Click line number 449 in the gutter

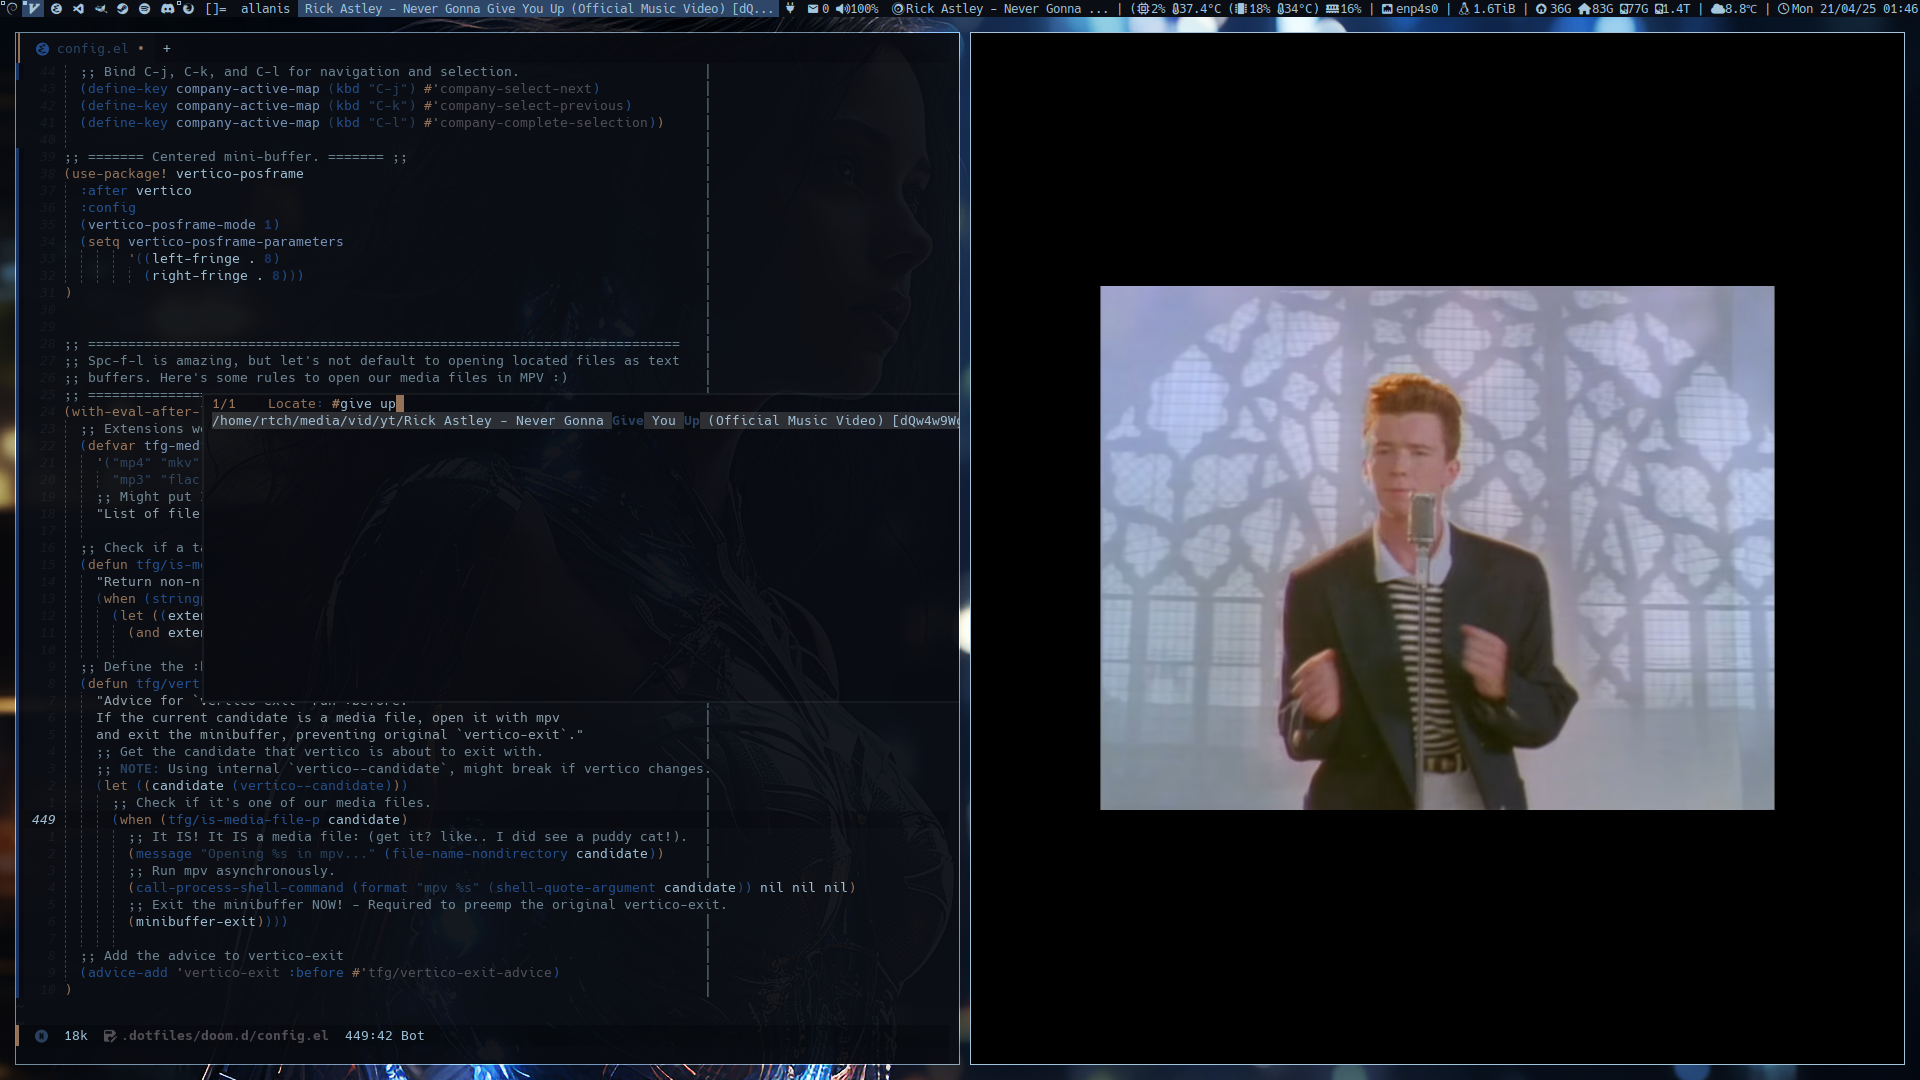click(44, 820)
